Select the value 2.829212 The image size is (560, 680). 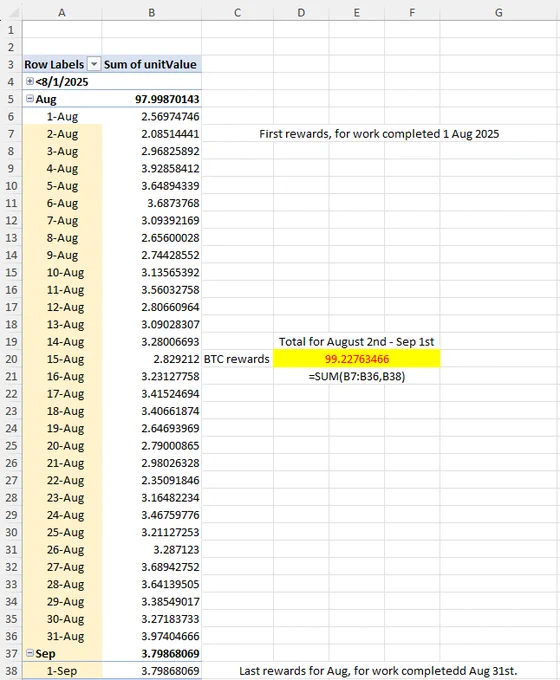pyautogui.click(x=176, y=359)
